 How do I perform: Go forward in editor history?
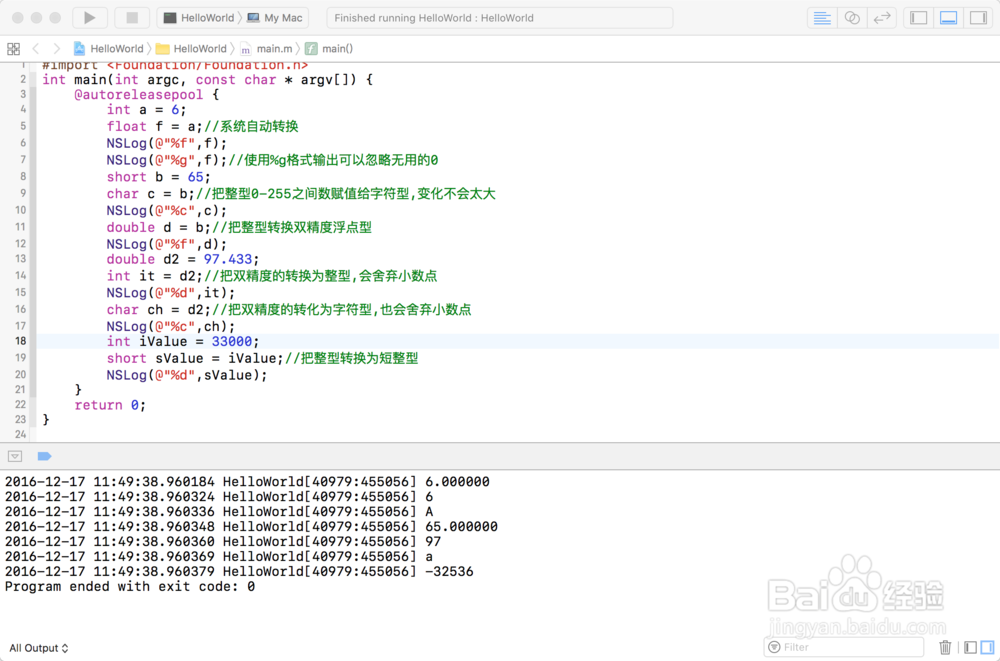pyautogui.click(x=57, y=48)
